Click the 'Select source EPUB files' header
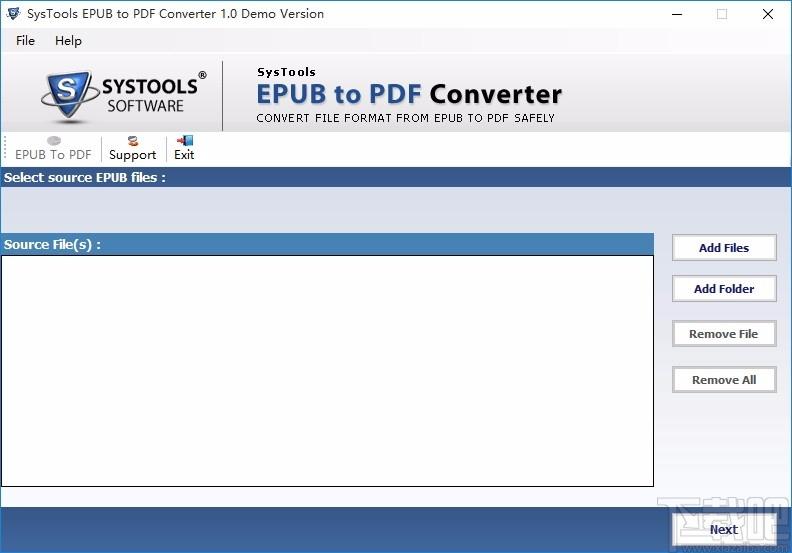This screenshot has width=792, height=553. point(85,177)
